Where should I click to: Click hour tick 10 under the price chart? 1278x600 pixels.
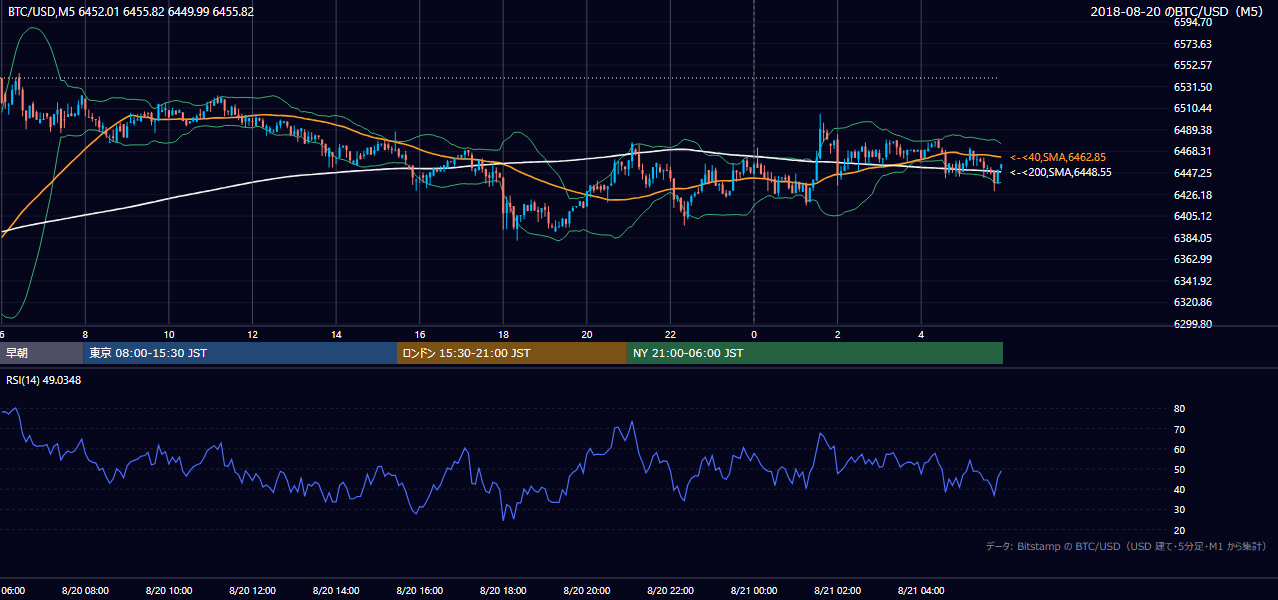pyautogui.click(x=169, y=334)
